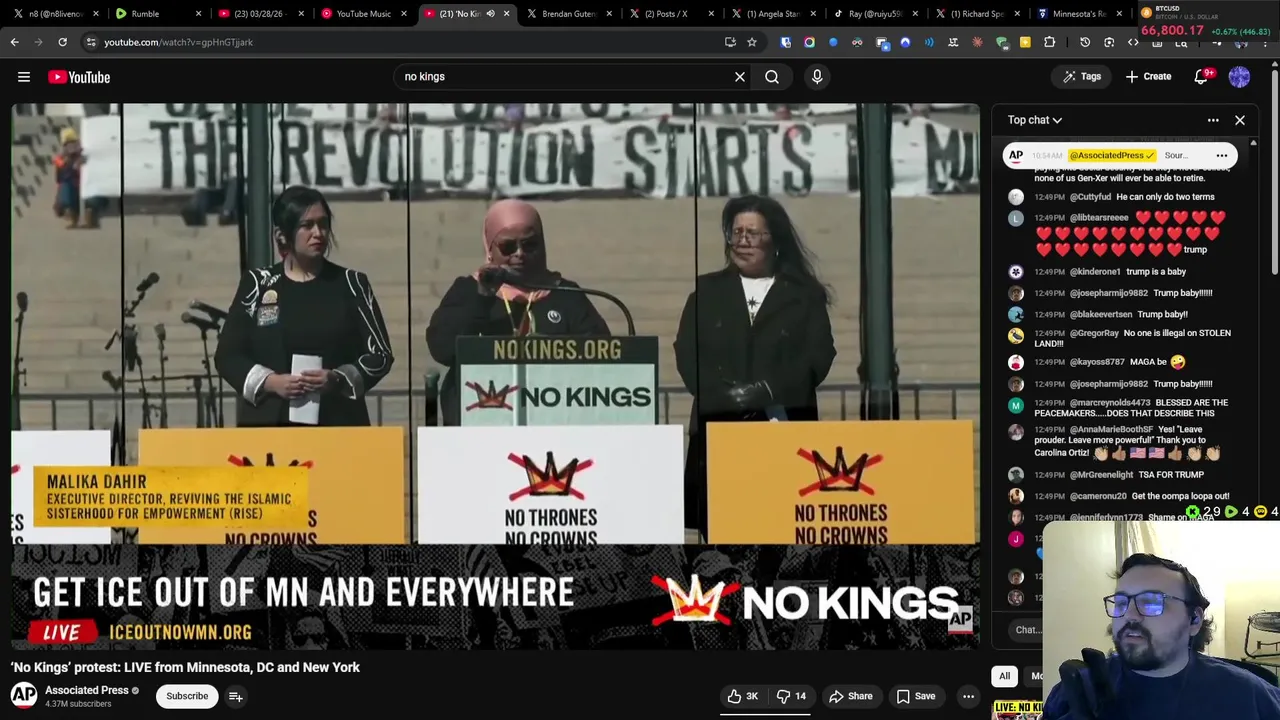Click the @jennifedynn1773 chat message
Viewport: 1280px width, 720px height.
pos(1122,517)
